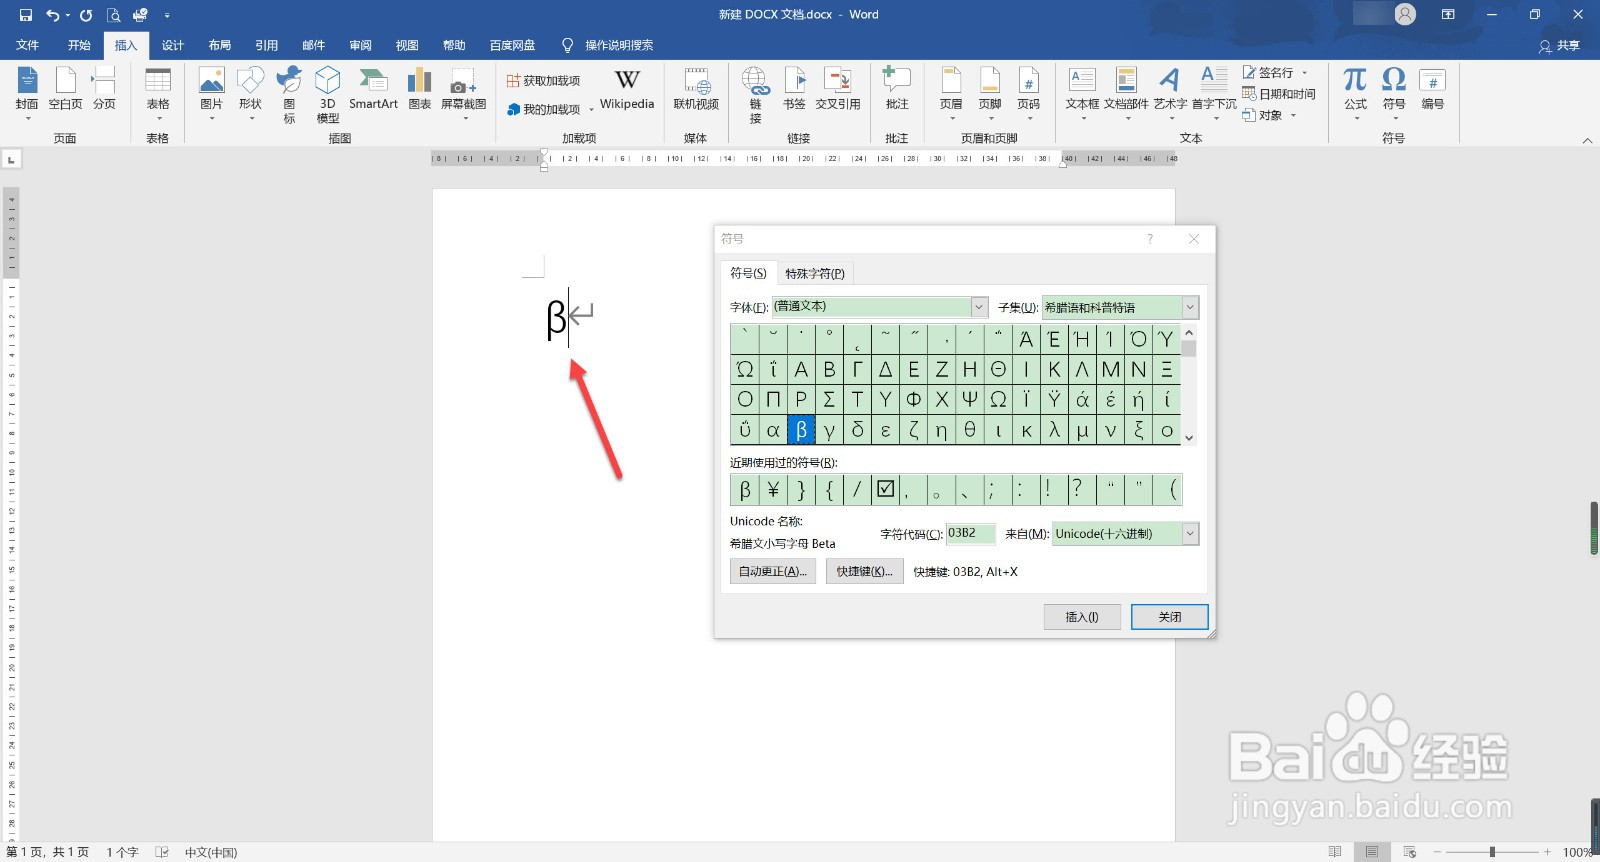This screenshot has height=862, width=1600.
Task: Click the 操作说明搜索 search box
Action: [x=619, y=45]
